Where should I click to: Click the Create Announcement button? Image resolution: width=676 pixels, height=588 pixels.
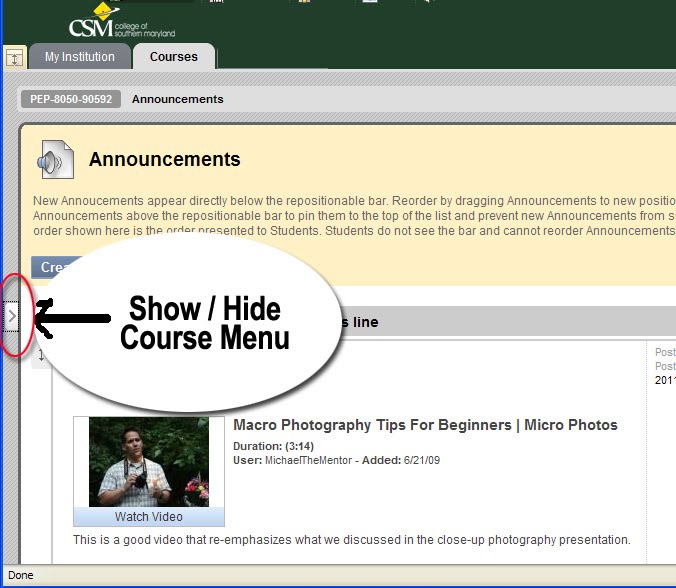pos(56,267)
